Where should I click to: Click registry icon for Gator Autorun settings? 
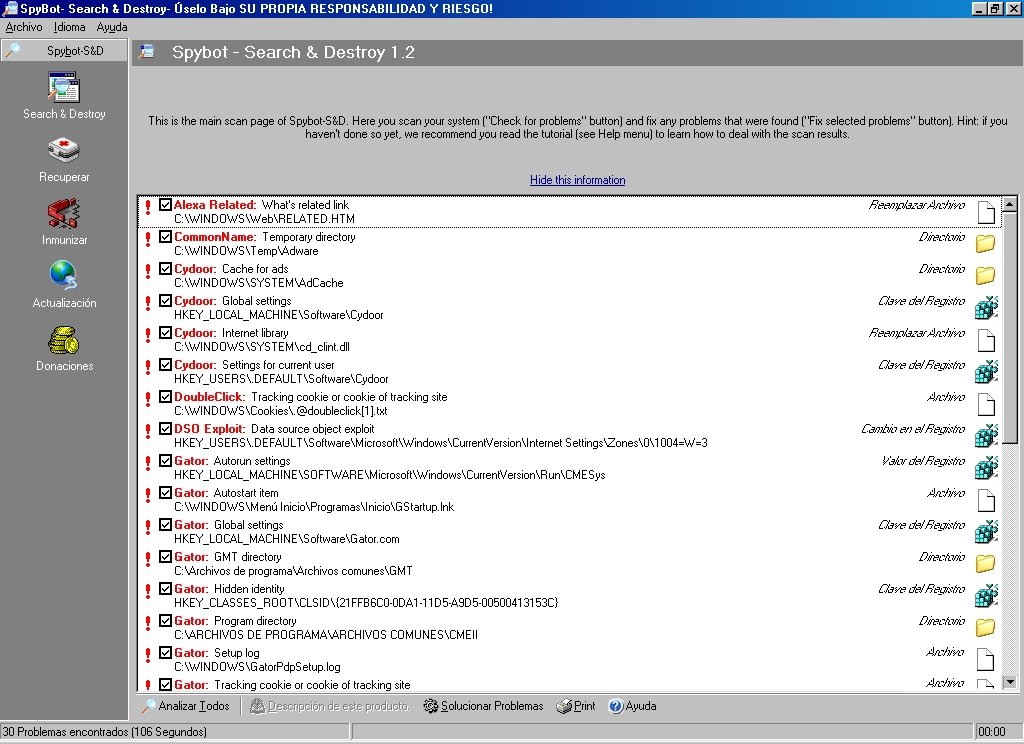(986, 468)
